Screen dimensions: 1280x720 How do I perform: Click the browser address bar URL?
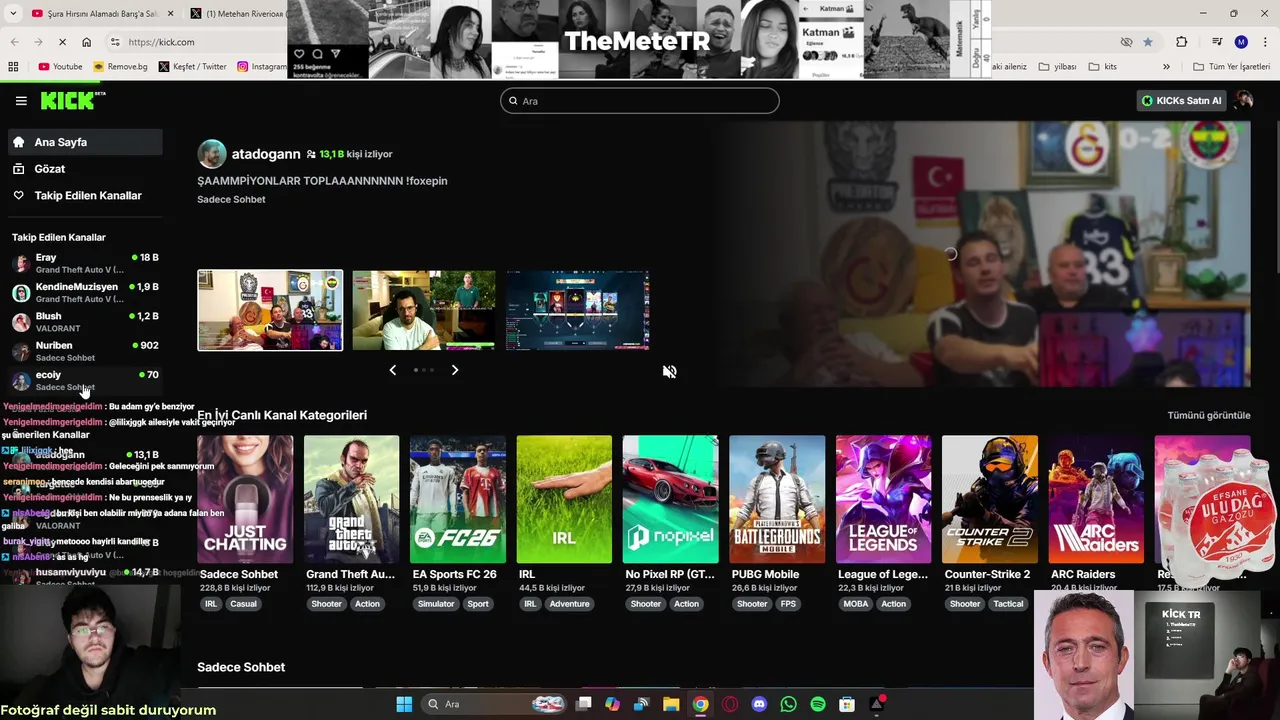(161, 42)
